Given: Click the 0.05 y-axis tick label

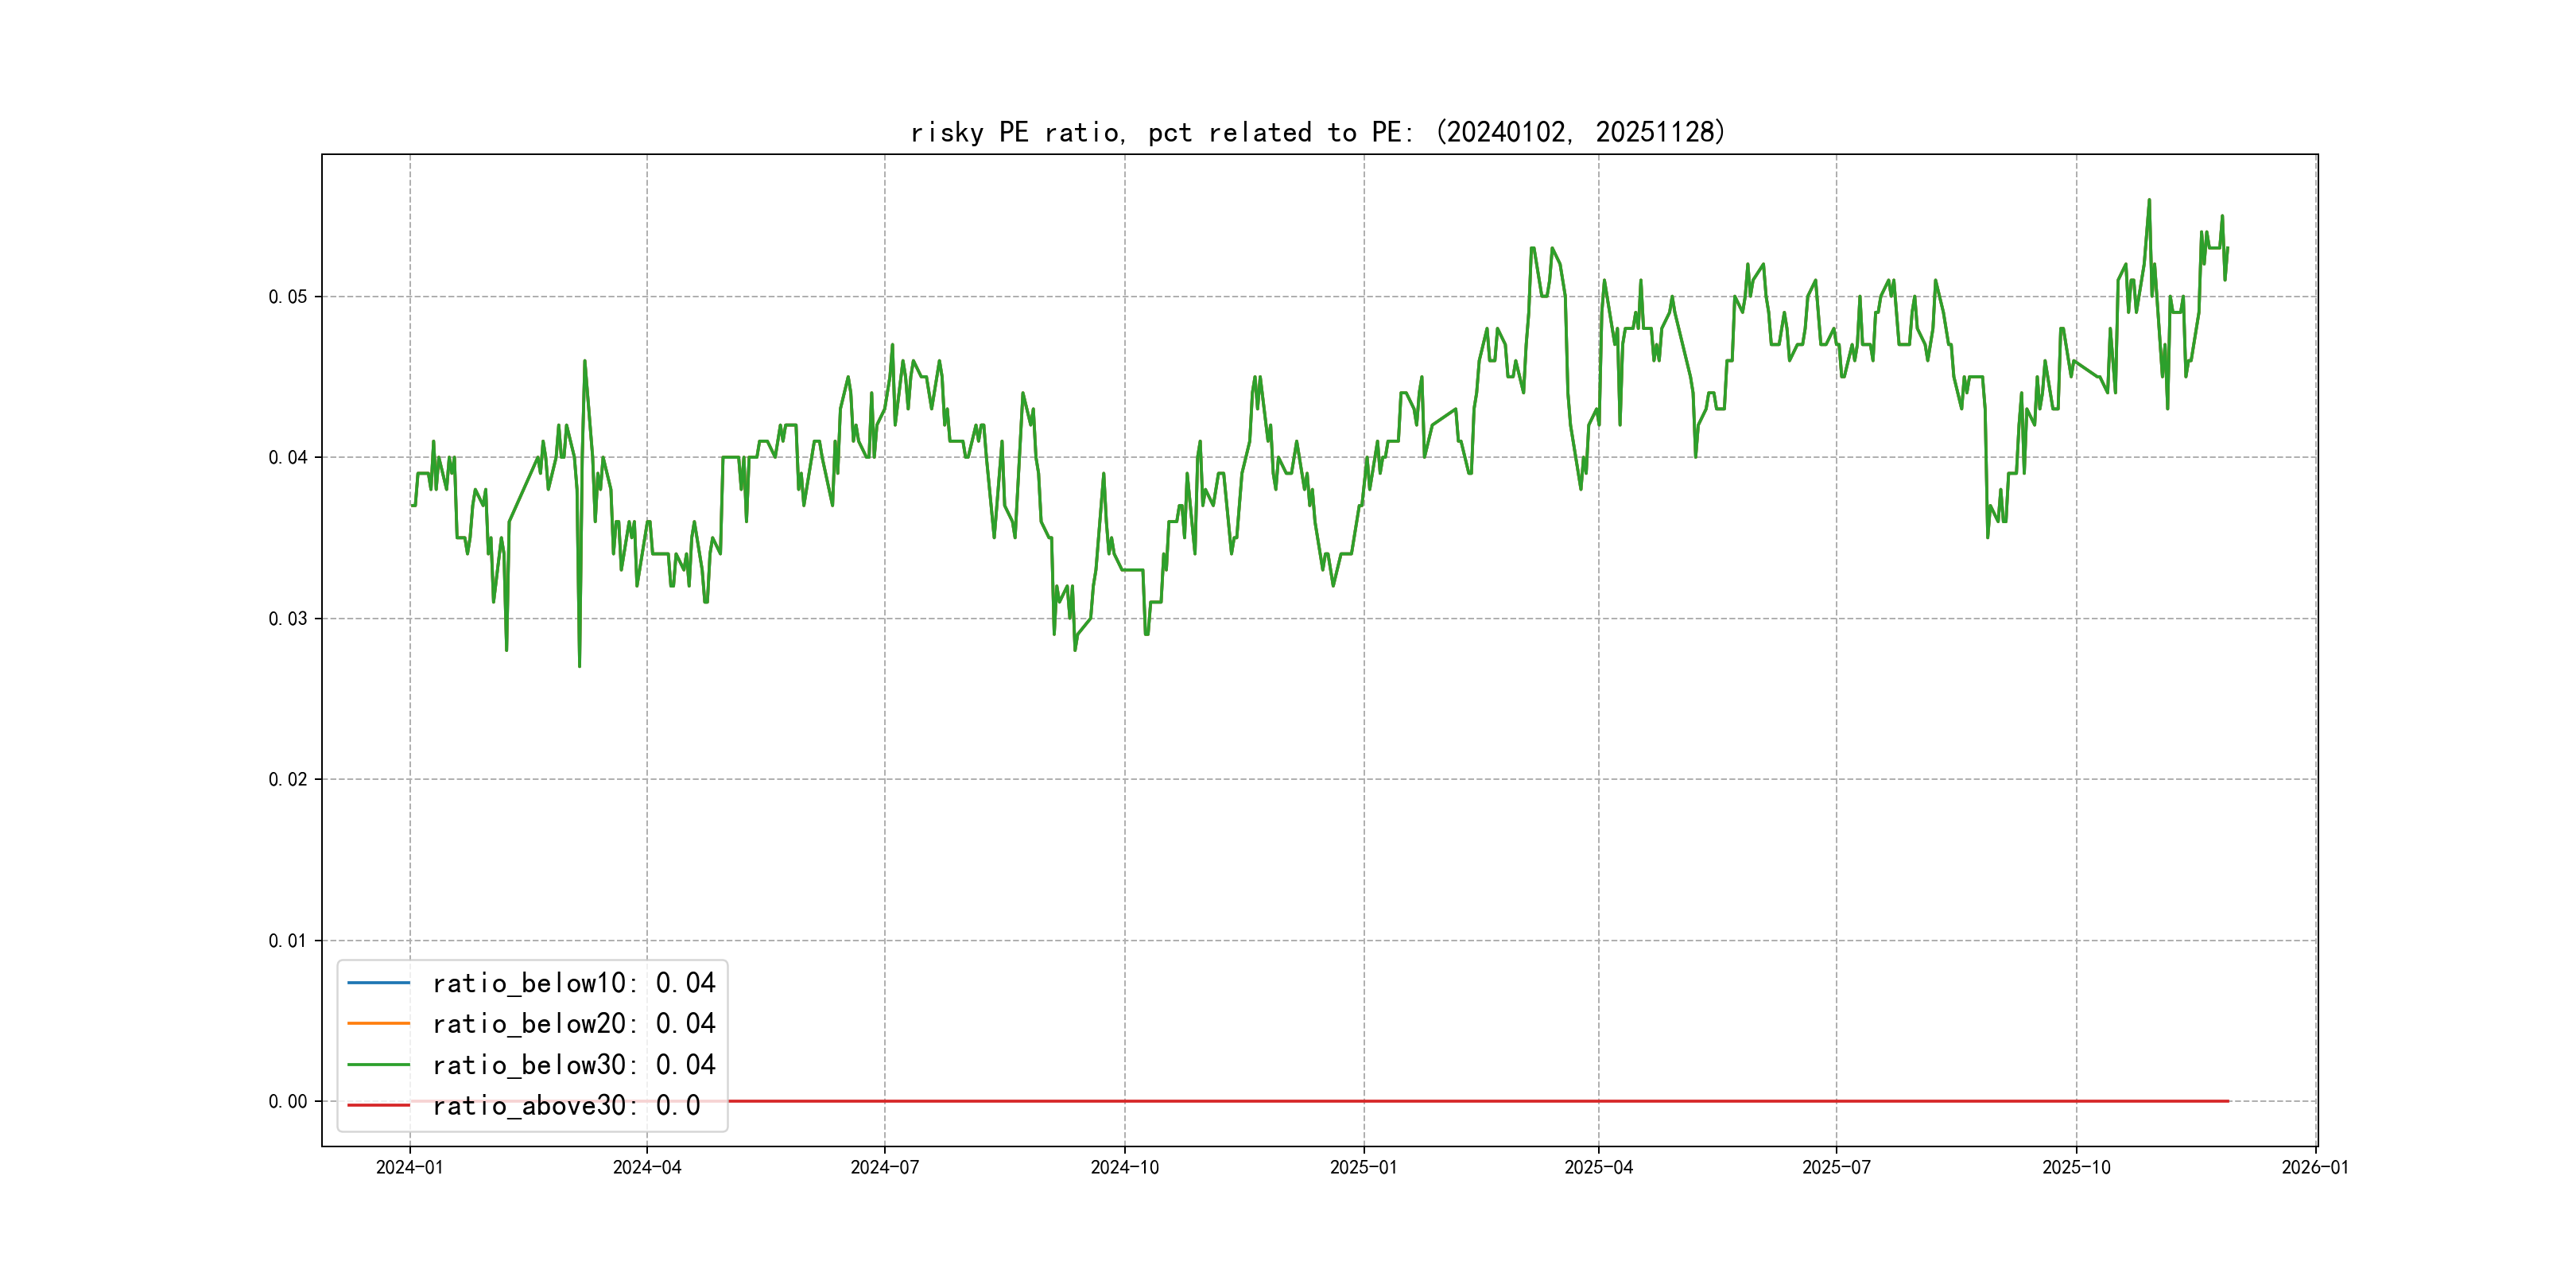Looking at the screenshot, I should (287, 297).
